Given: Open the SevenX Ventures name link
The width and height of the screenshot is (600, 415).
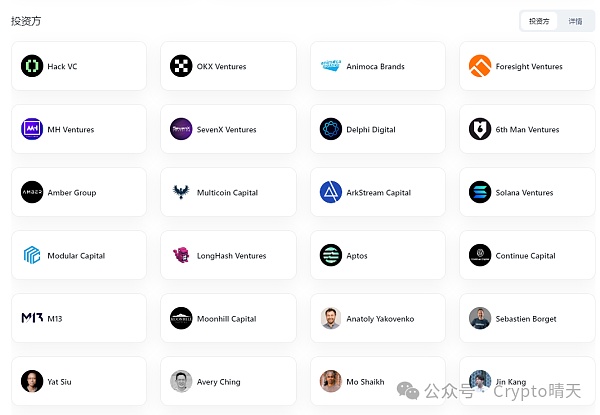Looking at the screenshot, I should click(x=227, y=129).
